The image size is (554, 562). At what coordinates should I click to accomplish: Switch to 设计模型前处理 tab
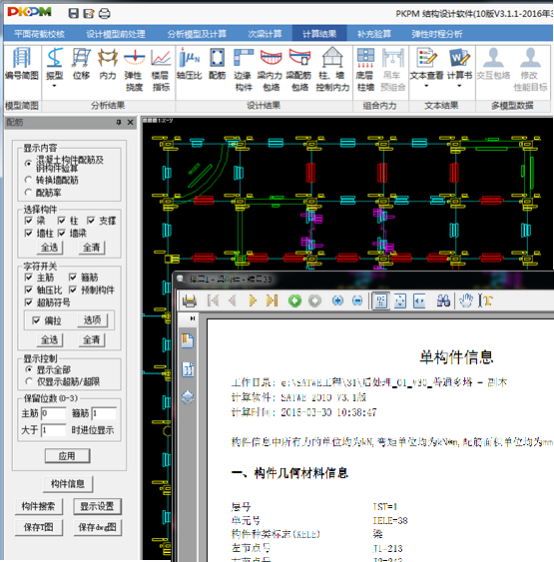coord(115,34)
